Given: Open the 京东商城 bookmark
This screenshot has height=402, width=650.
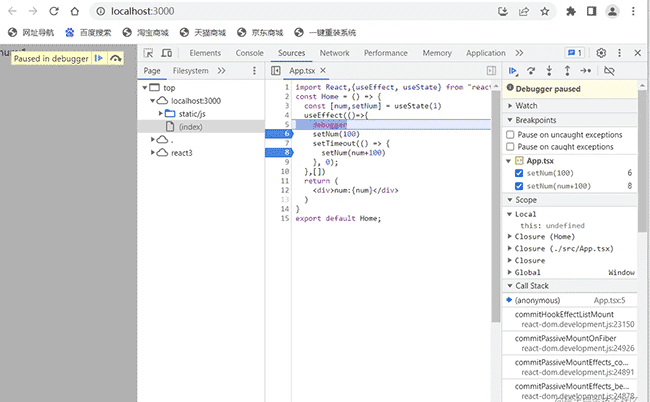Looking at the screenshot, I should [260, 32].
